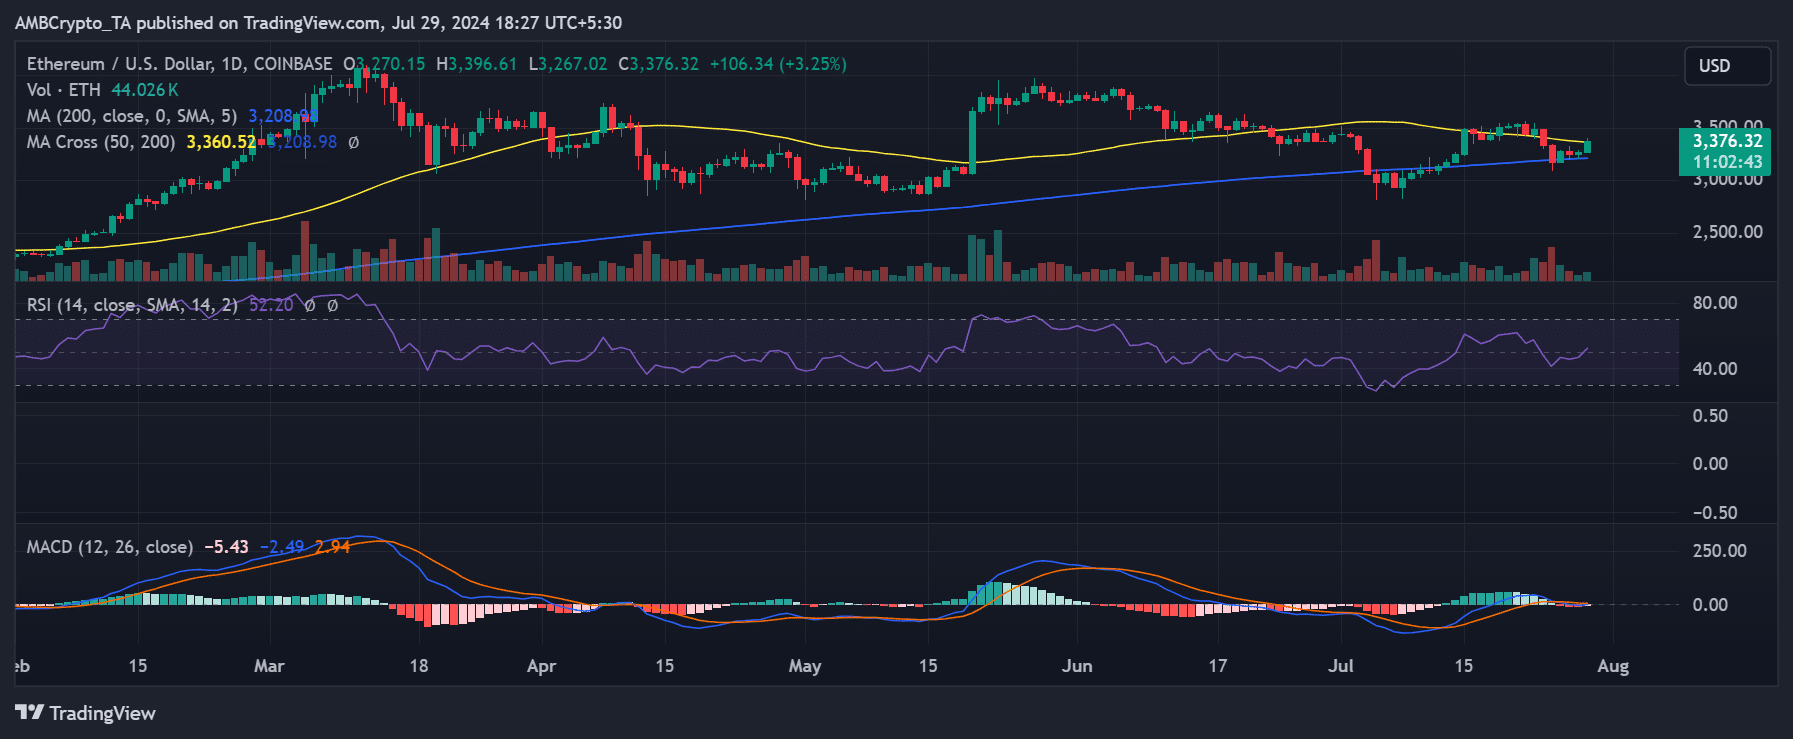
Task: Click the Jun date on time axis
Action: [1077, 666]
